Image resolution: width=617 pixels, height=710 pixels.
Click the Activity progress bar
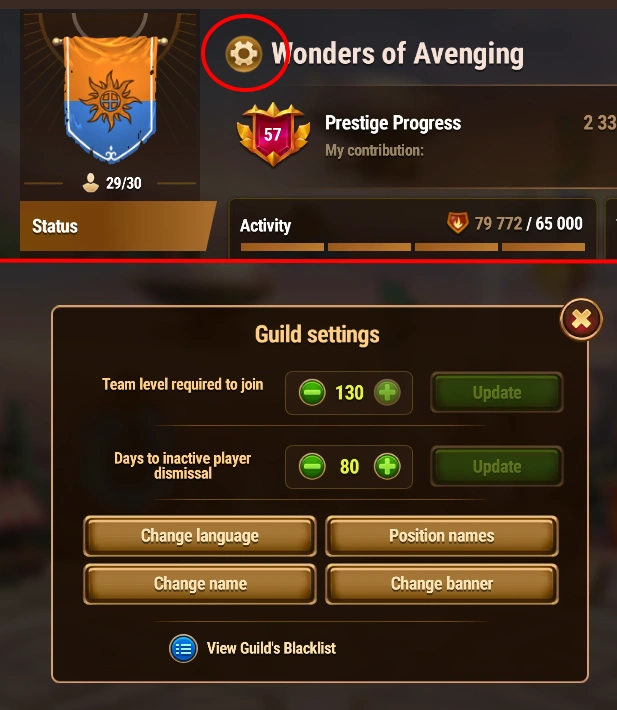[413, 247]
